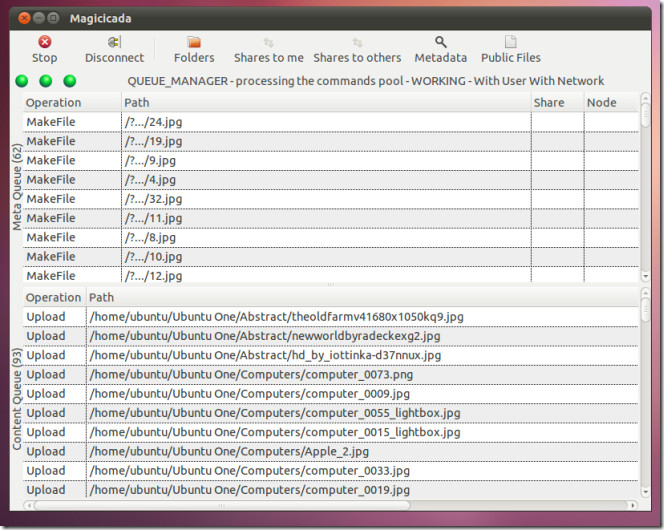Click the Disconnect plug icon
The height and width of the screenshot is (530, 664).
point(114,42)
